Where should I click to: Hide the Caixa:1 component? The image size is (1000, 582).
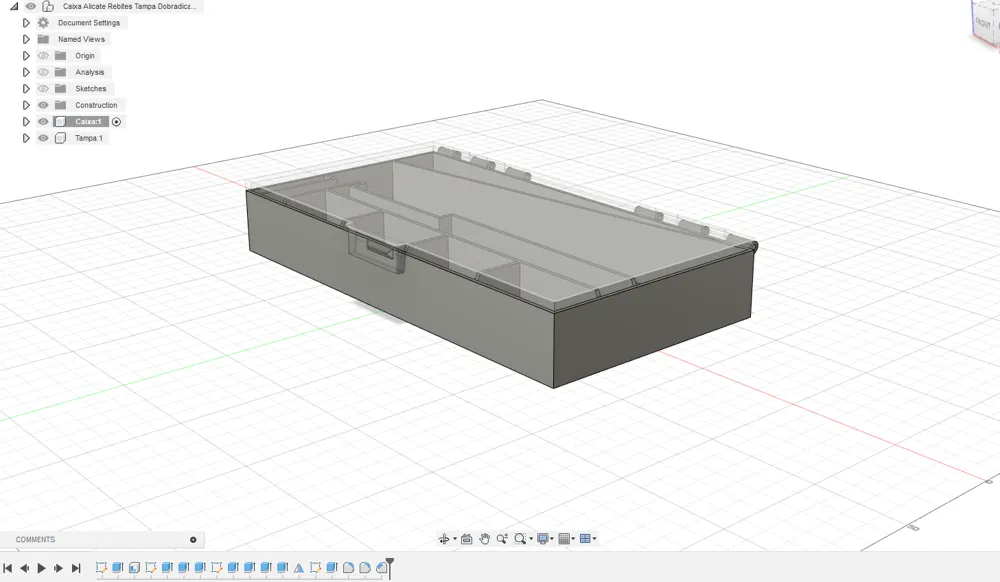[43, 122]
